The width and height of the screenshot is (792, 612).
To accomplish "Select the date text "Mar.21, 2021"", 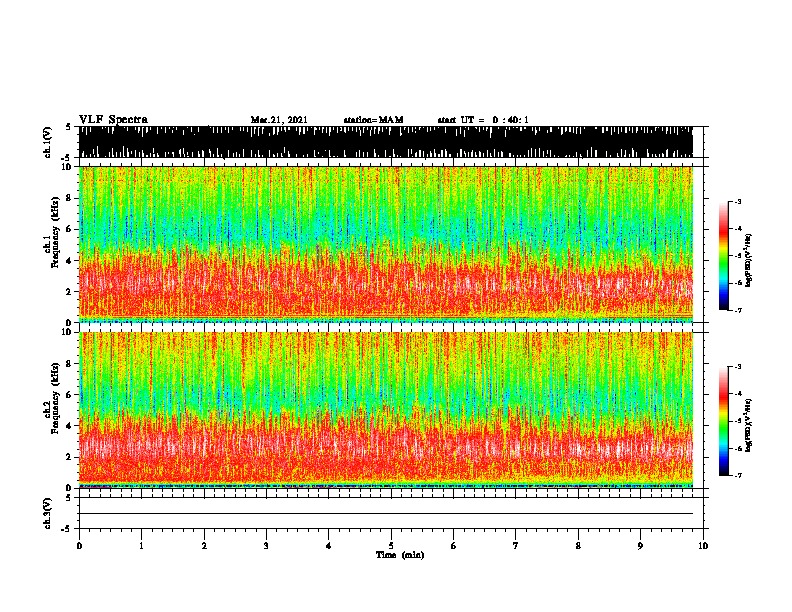I will click(279, 120).
